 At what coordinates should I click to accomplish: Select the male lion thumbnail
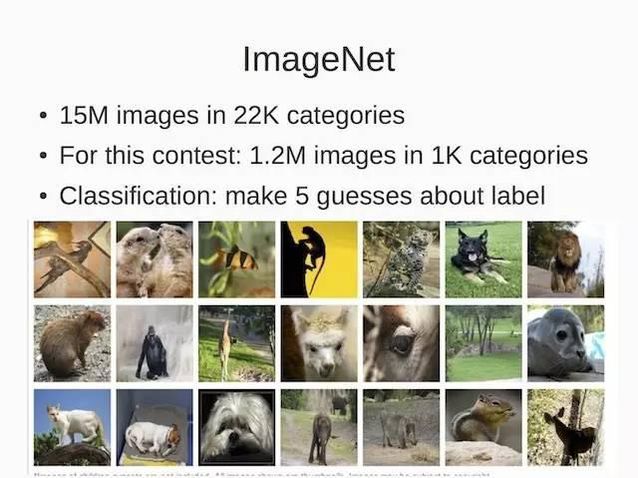pos(566,260)
